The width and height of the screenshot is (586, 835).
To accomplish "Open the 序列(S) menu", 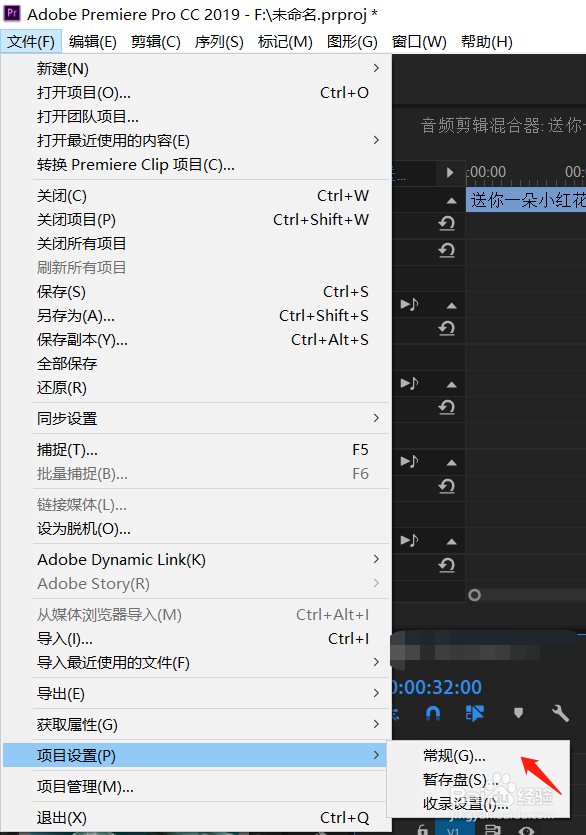I will (x=219, y=42).
